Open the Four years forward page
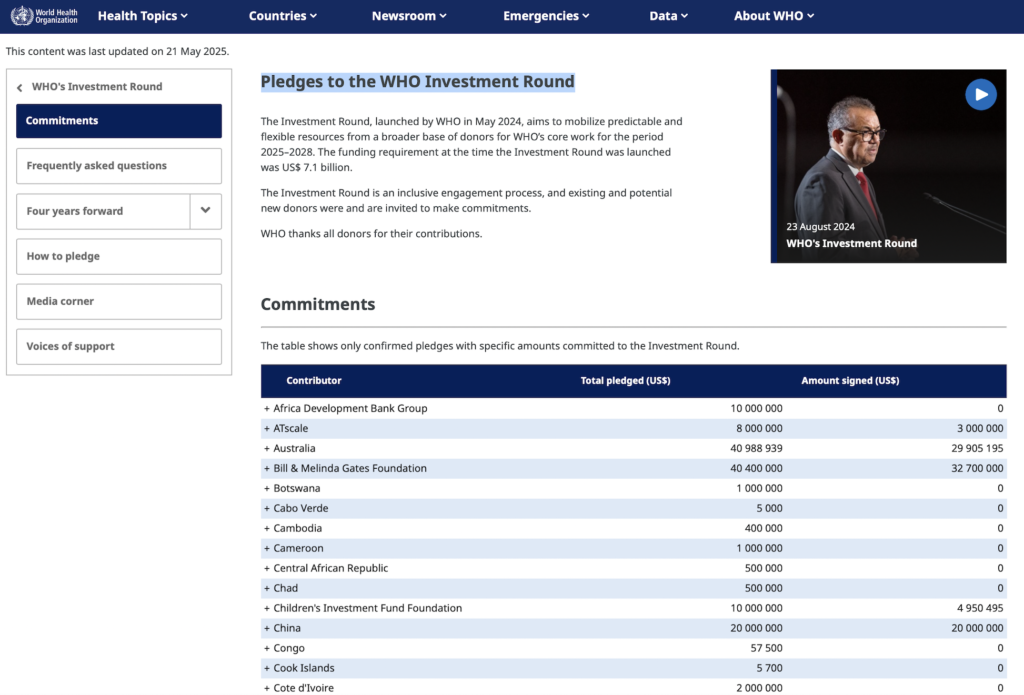1024x695 pixels. click(x=103, y=211)
